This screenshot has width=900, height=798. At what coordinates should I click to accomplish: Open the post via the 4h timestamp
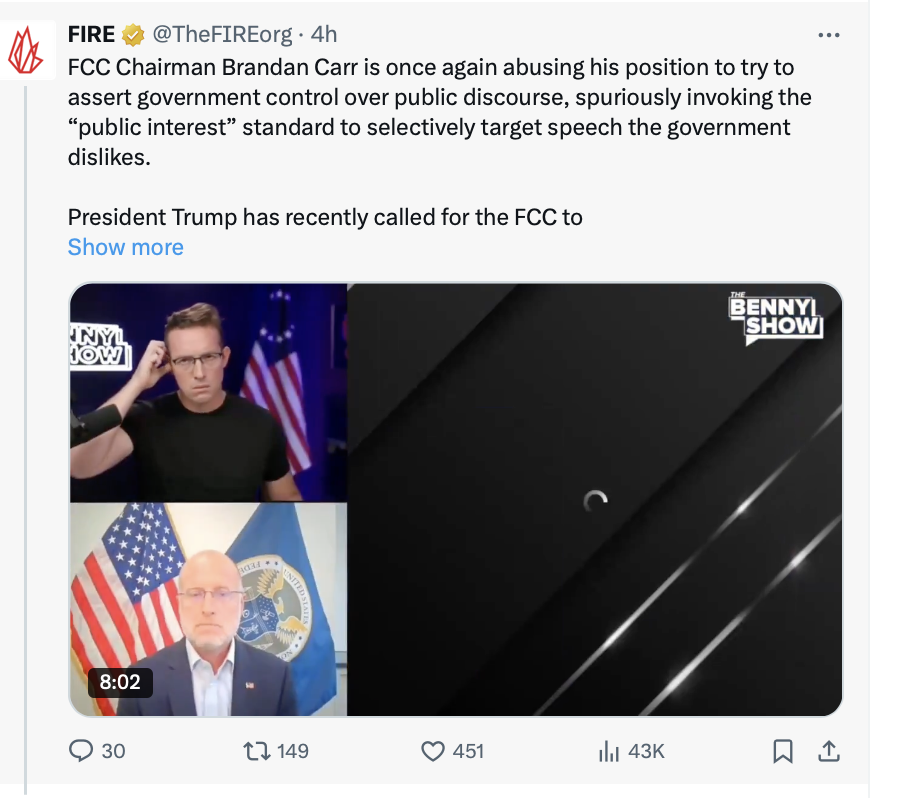[x=324, y=35]
